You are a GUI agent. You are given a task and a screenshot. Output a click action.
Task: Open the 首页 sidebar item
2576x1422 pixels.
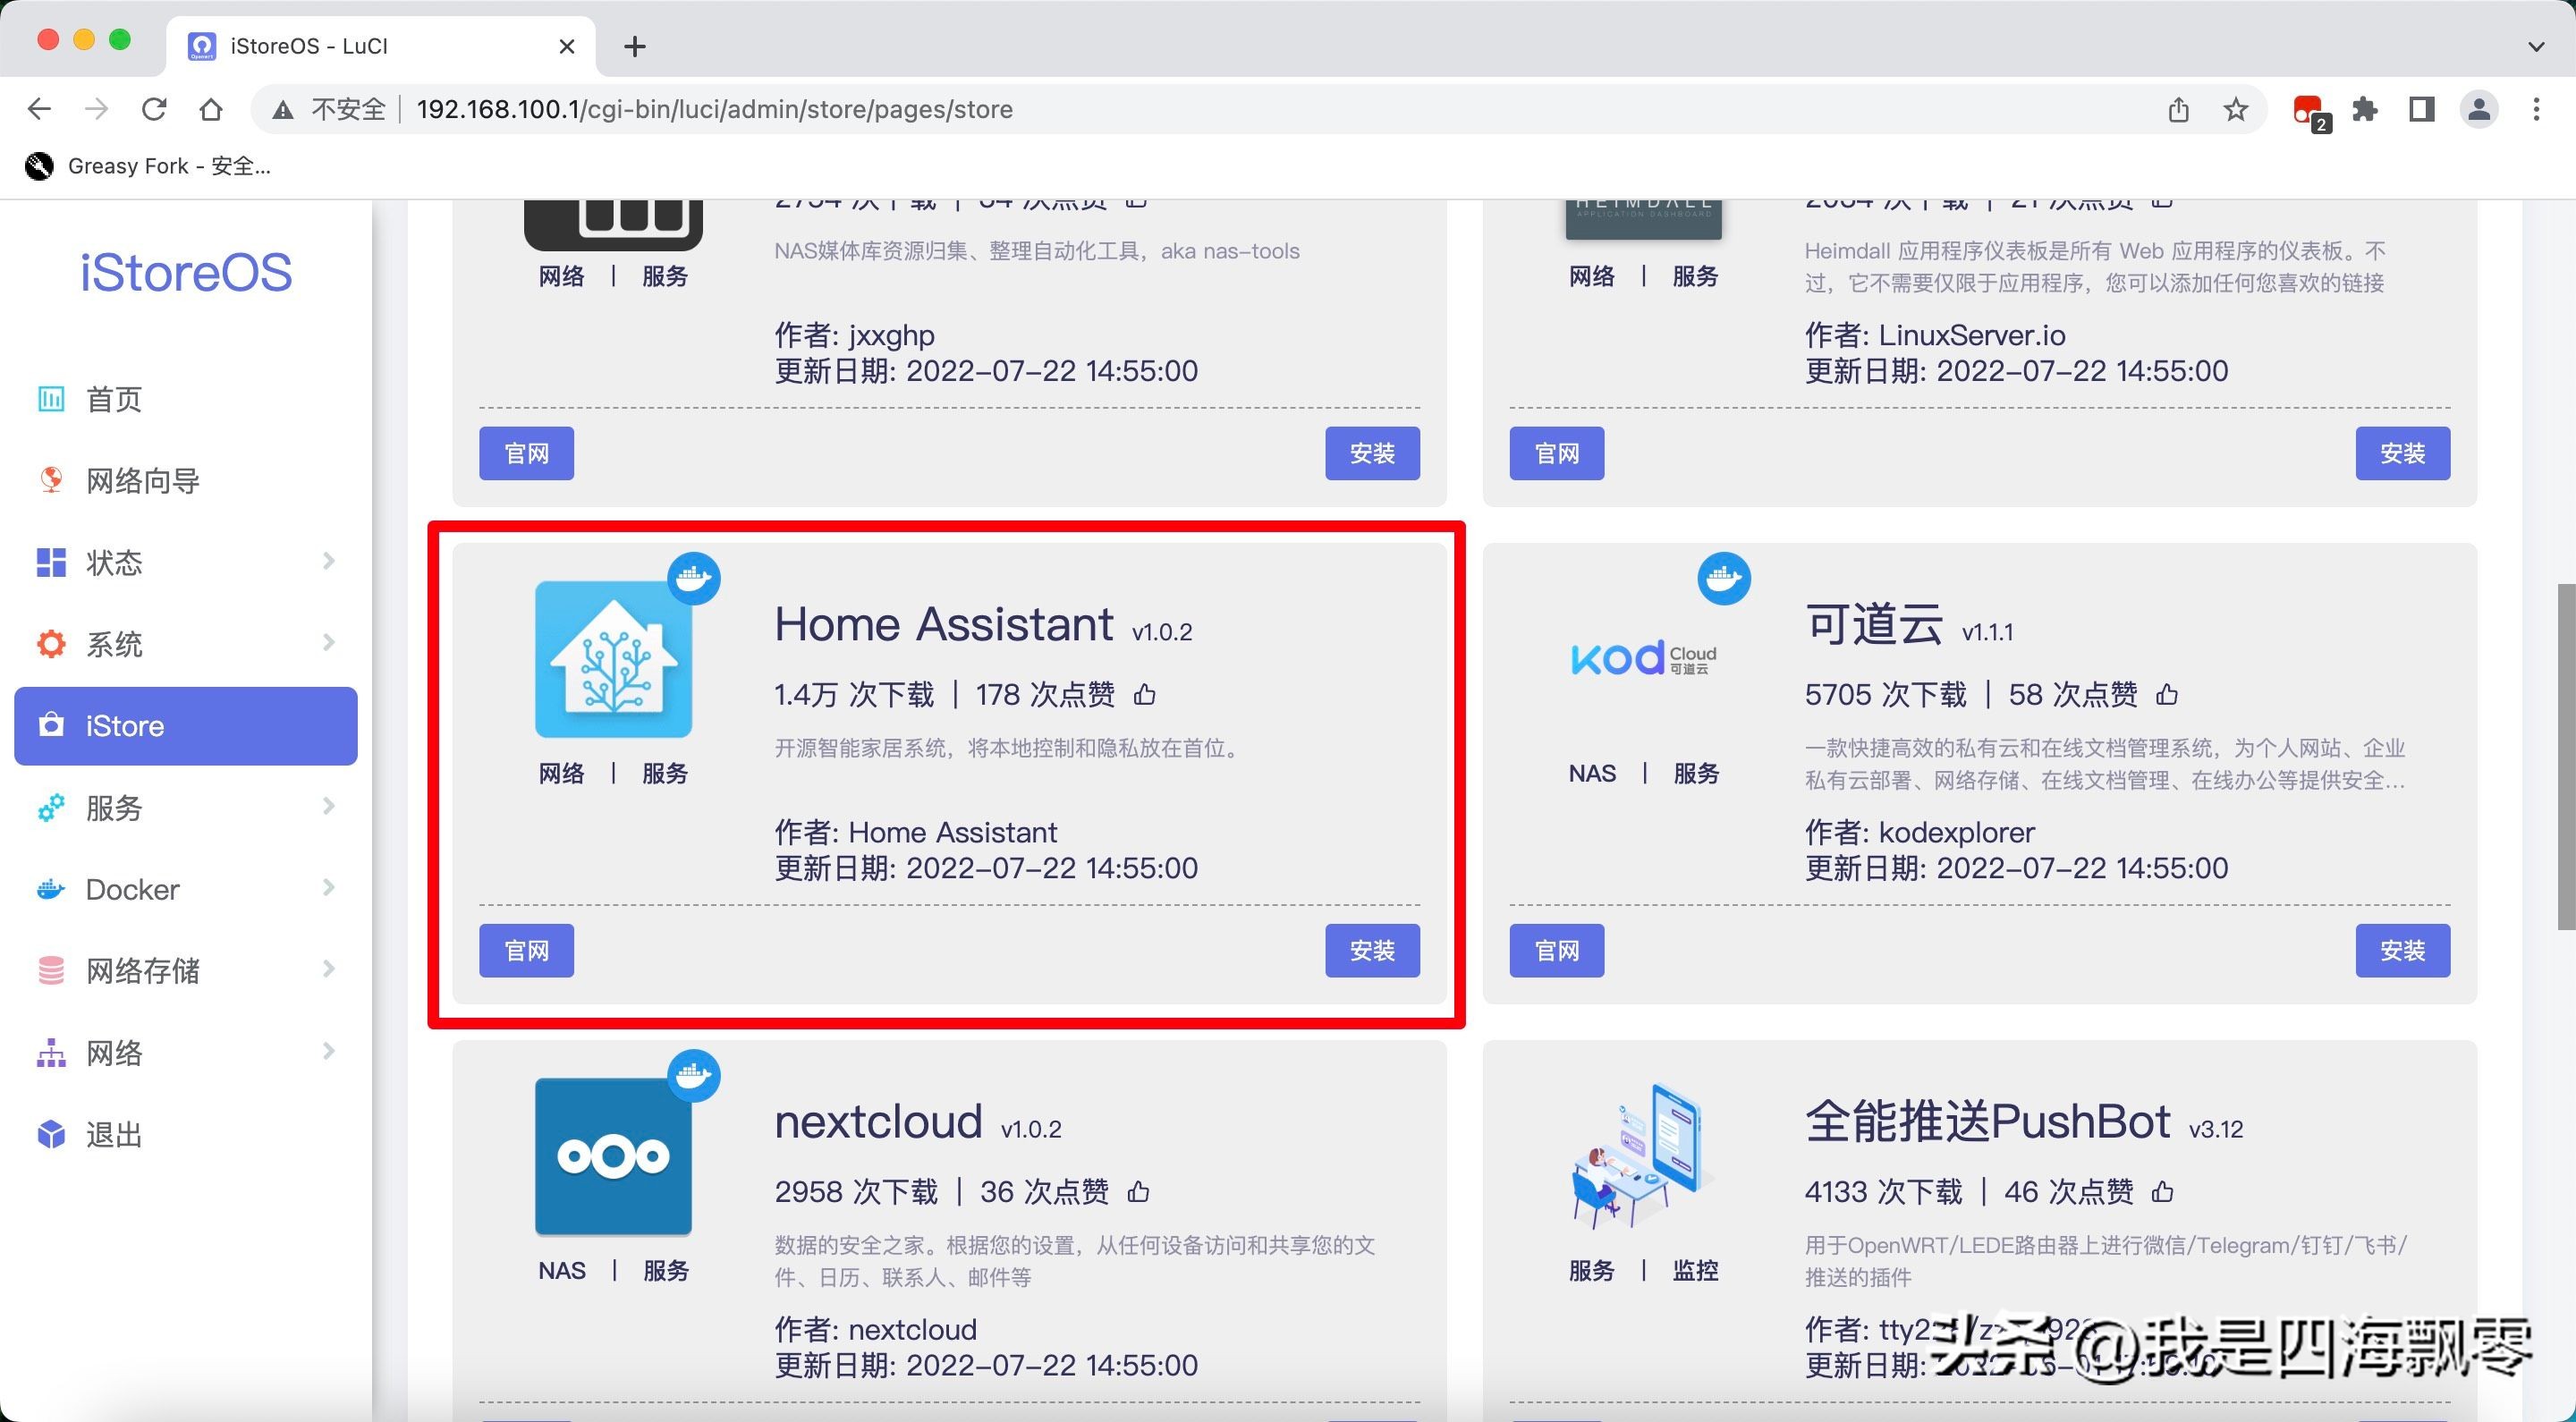pyautogui.click(x=114, y=399)
